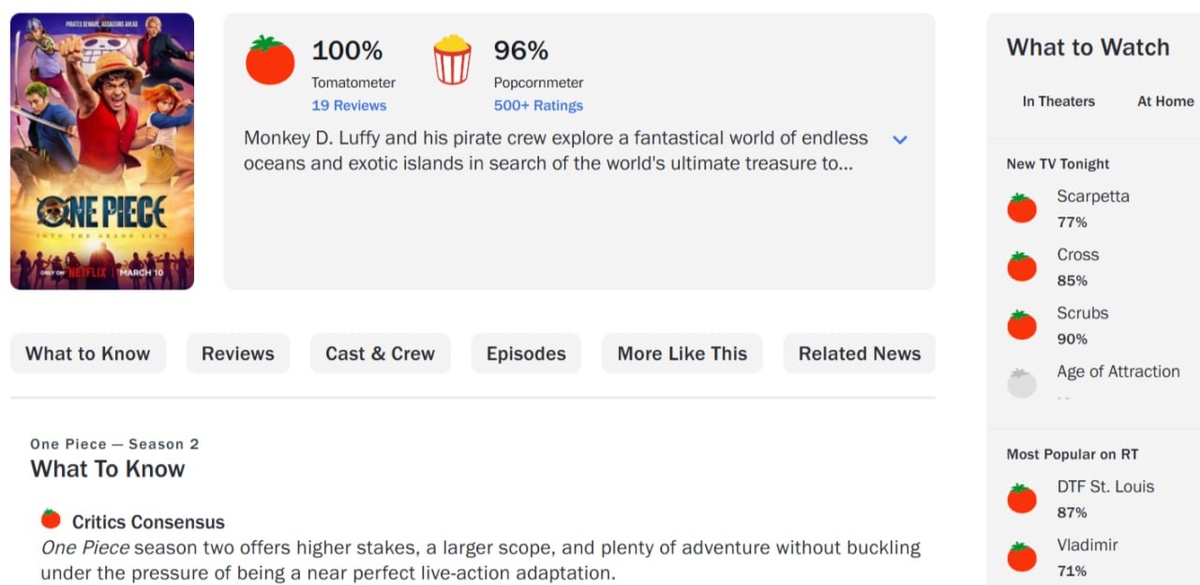Click the One Piece poster thumbnail
The width and height of the screenshot is (1200, 585).
point(102,151)
